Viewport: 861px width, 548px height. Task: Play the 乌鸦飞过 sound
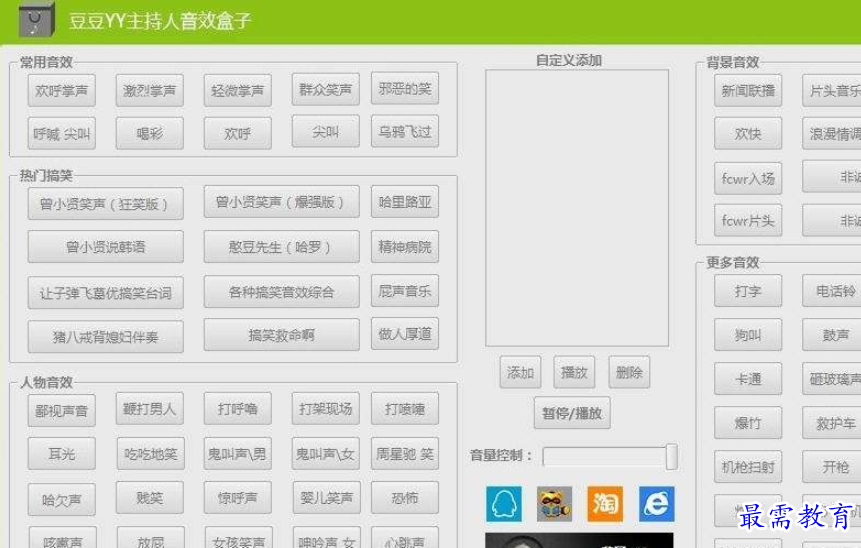point(405,131)
